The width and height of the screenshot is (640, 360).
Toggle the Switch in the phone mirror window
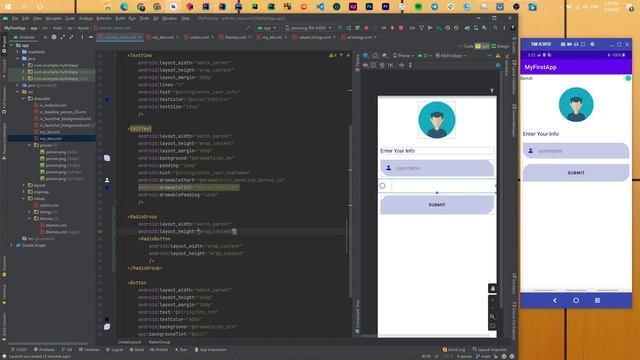pos(628,78)
